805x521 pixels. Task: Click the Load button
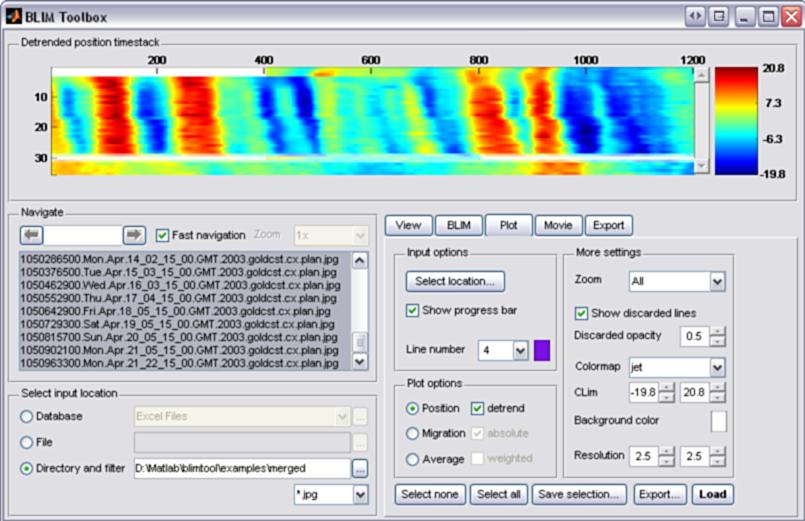coord(713,494)
